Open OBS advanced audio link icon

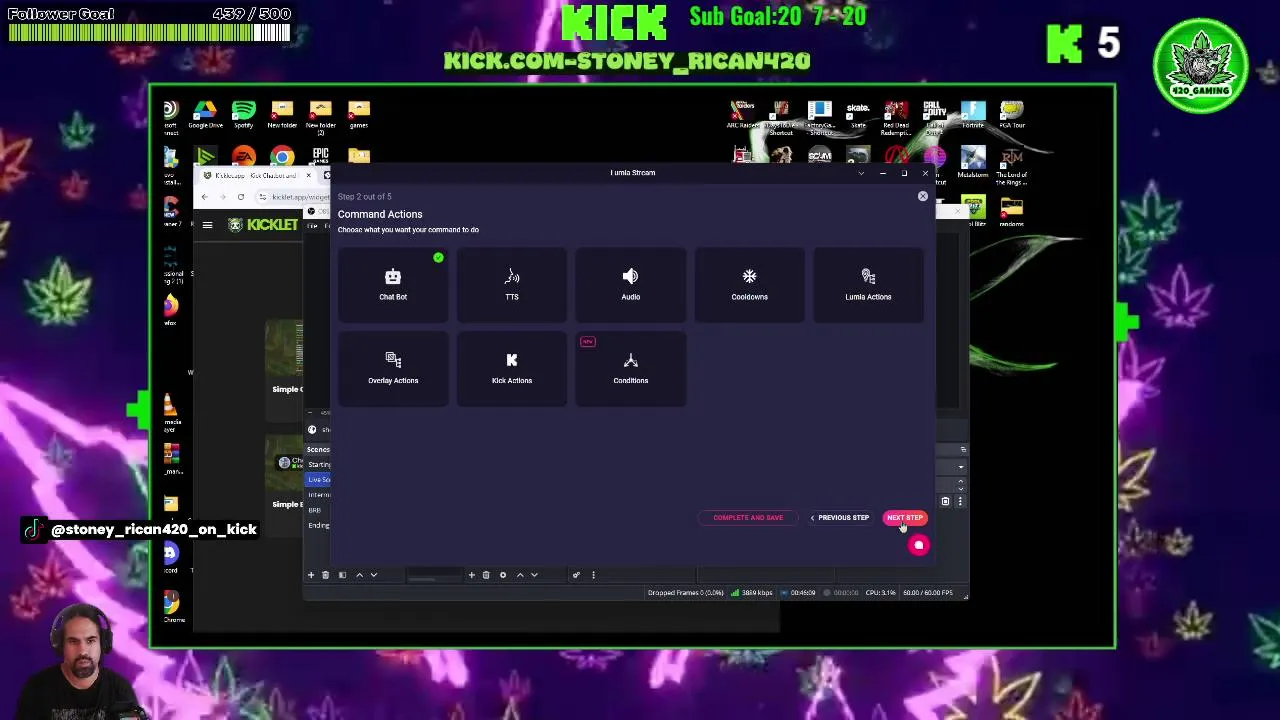pyautogui.click(x=576, y=575)
